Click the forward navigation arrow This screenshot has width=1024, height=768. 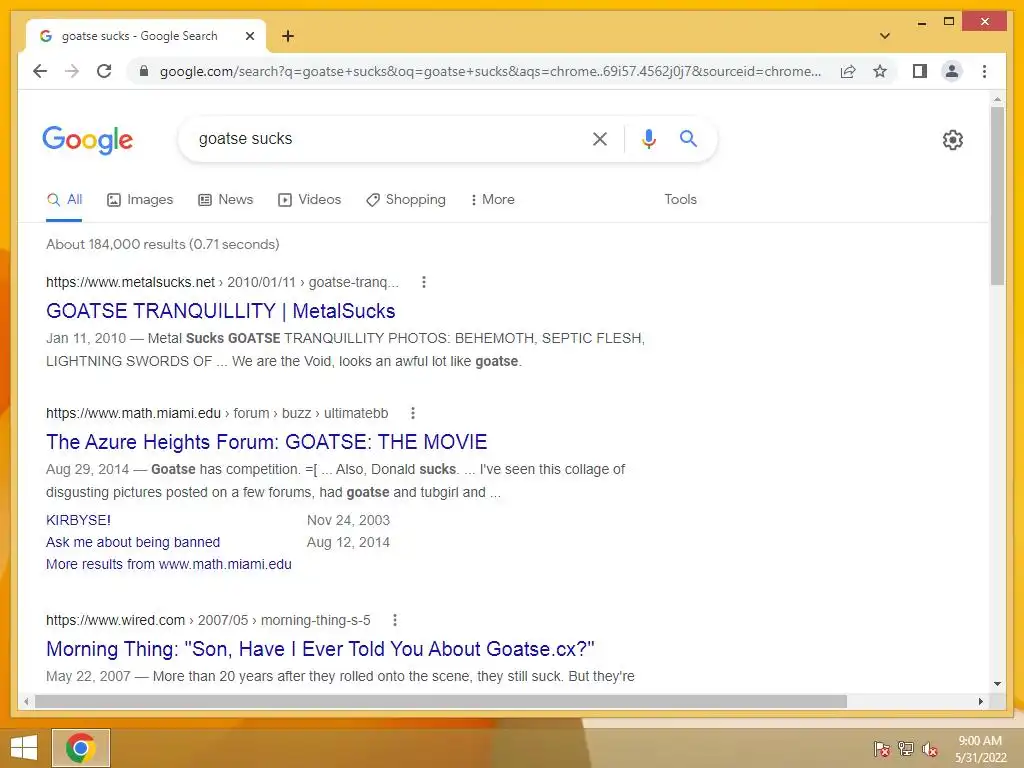tap(72, 71)
